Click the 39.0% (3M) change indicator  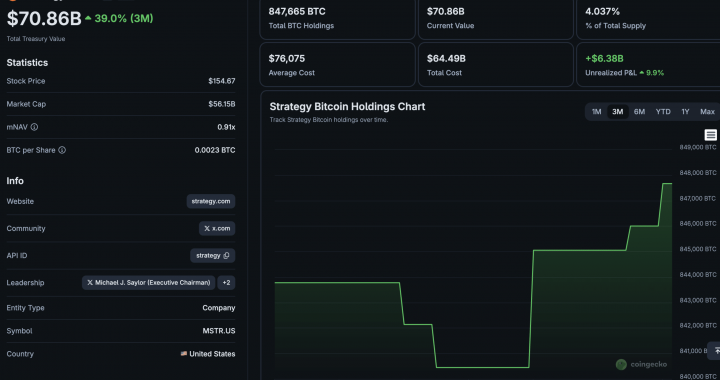click(119, 18)
